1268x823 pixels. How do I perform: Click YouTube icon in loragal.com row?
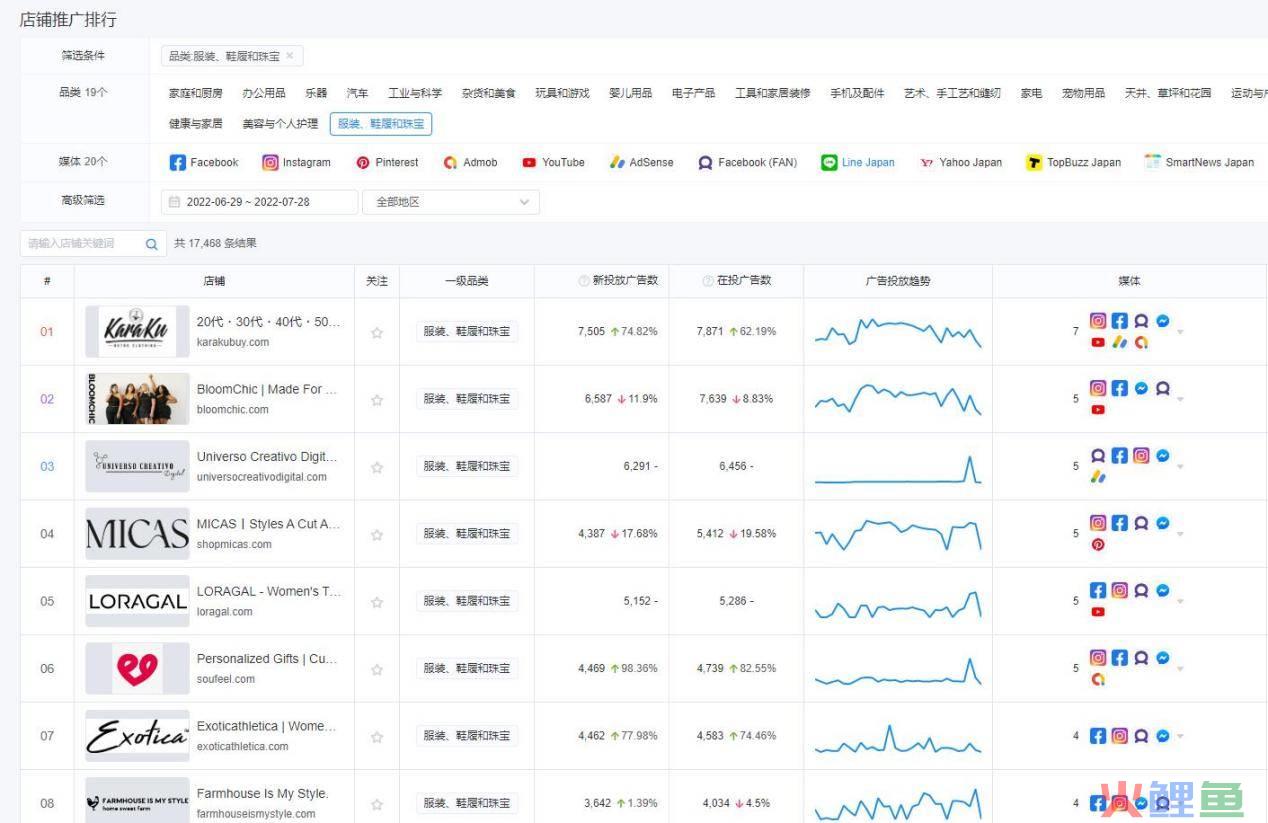tap(1098, 612)
